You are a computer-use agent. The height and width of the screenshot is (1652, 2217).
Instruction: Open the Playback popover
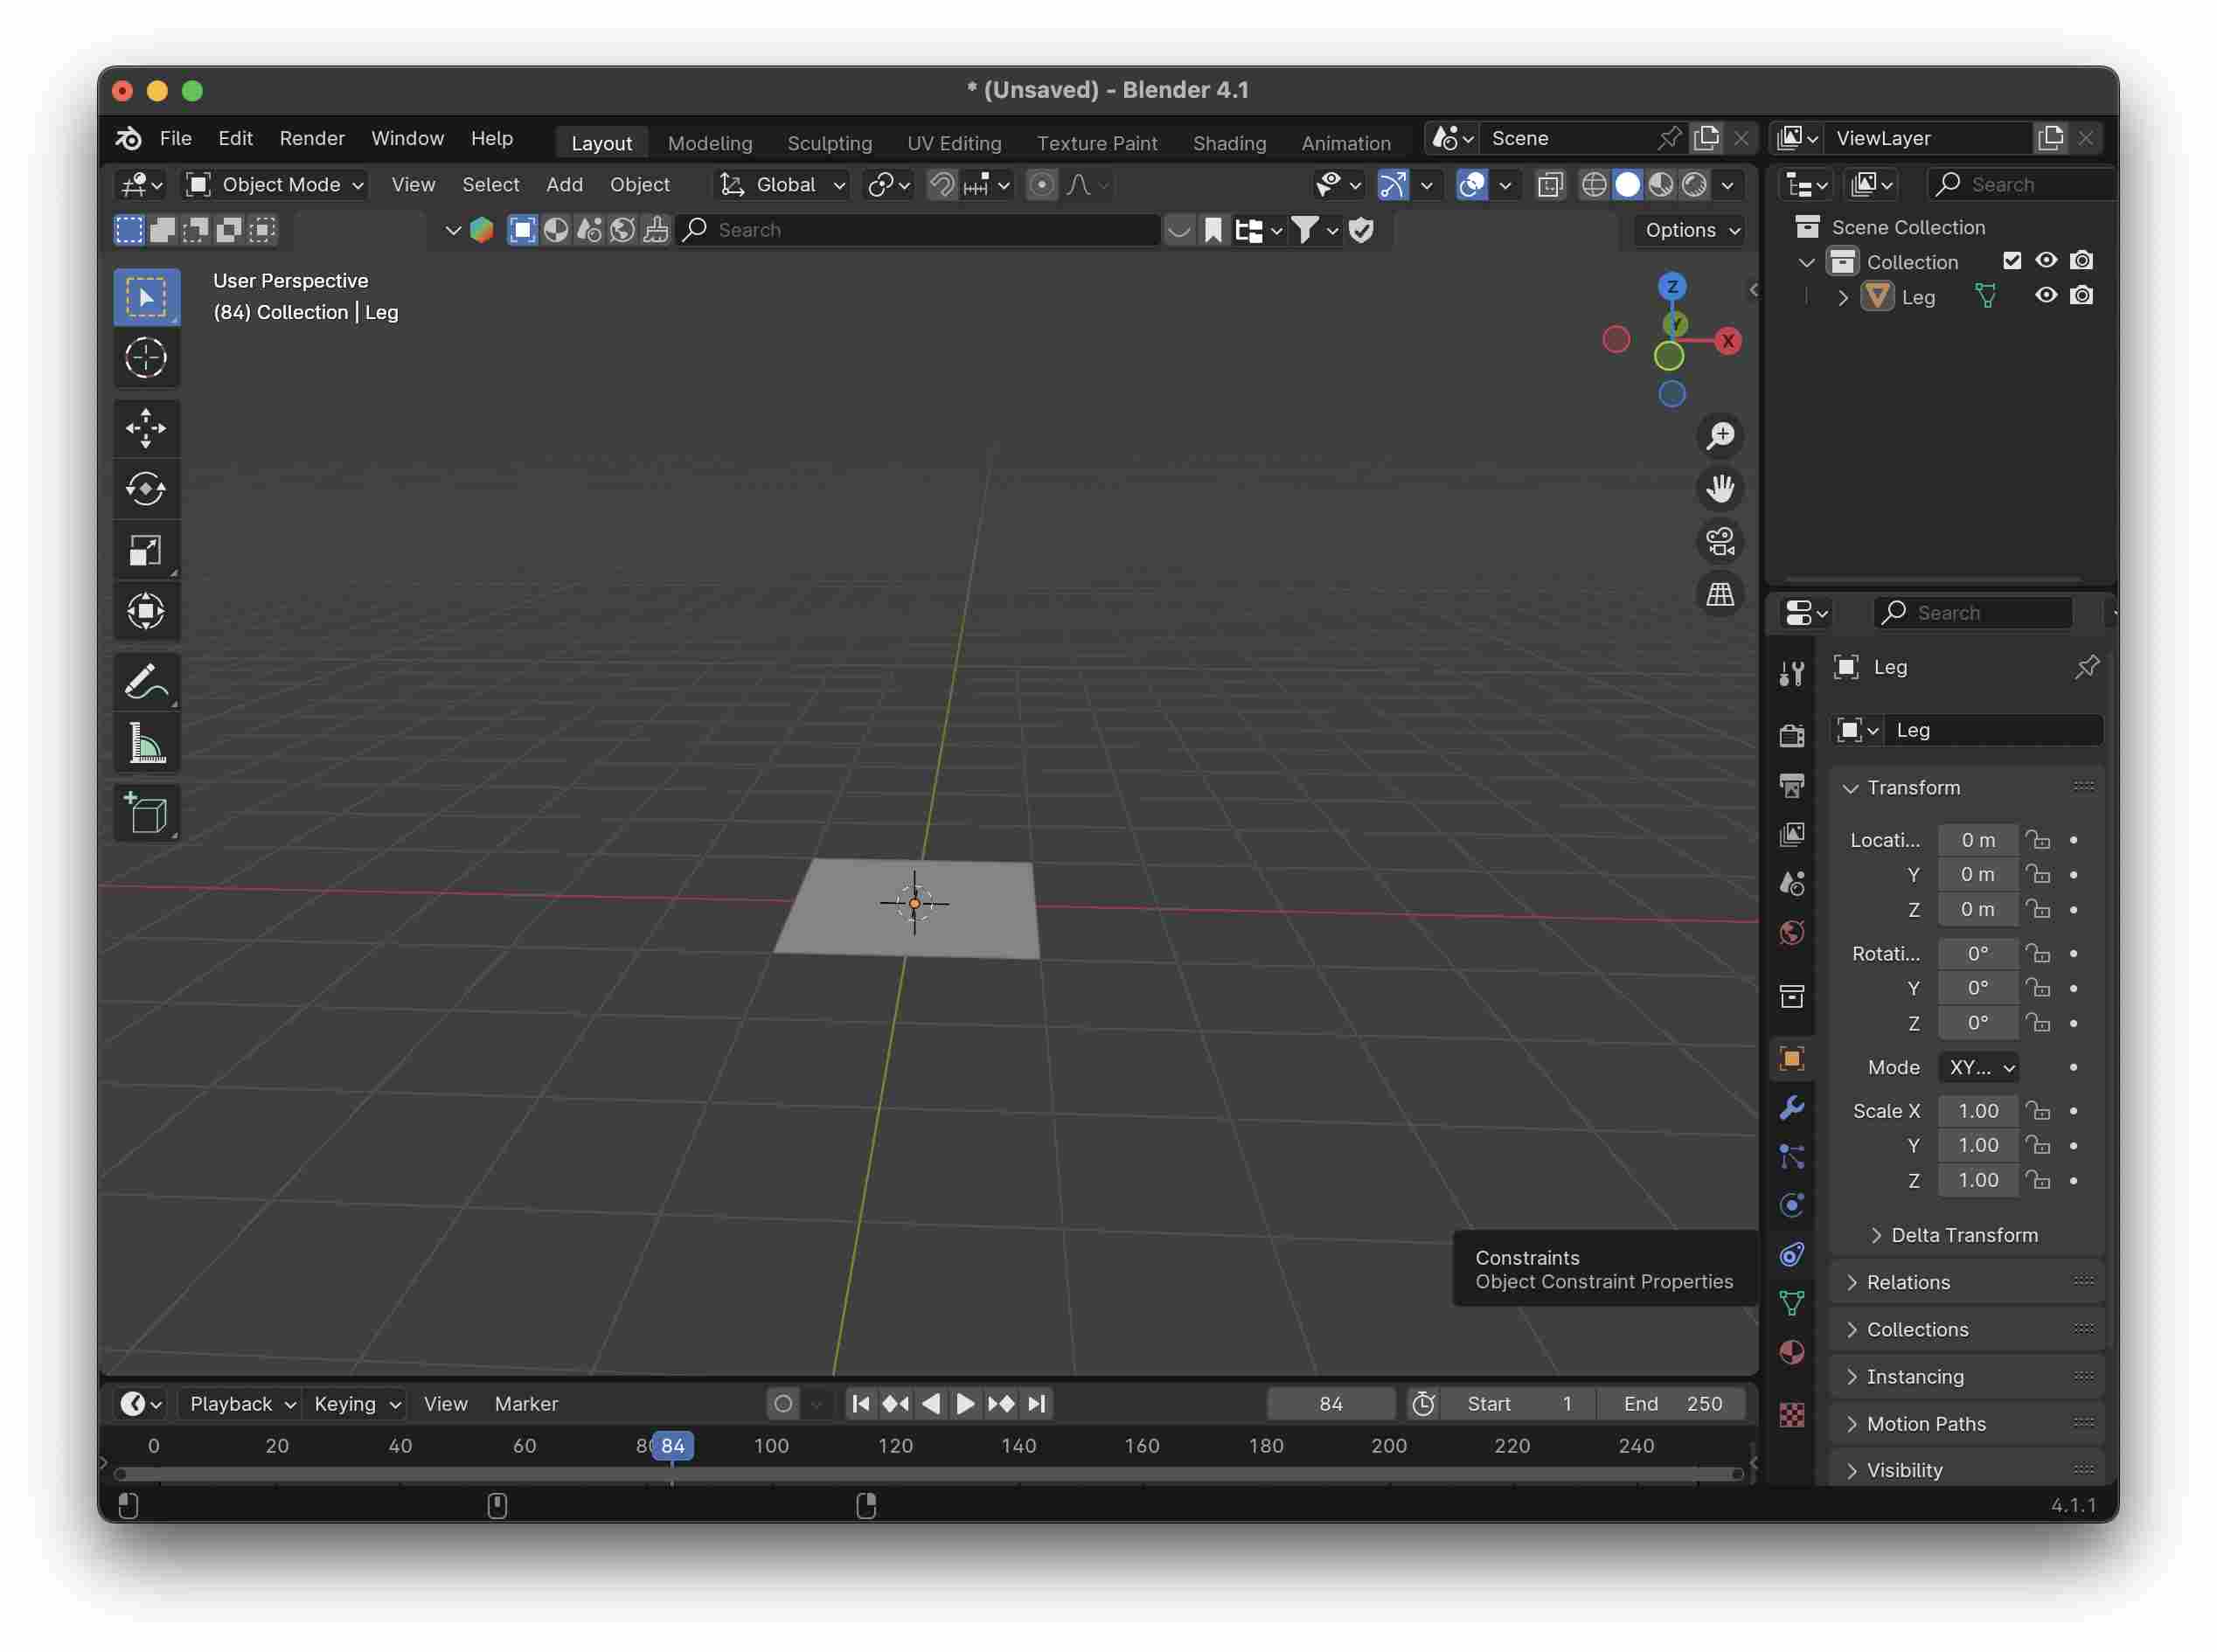[x=240, y=1404]
